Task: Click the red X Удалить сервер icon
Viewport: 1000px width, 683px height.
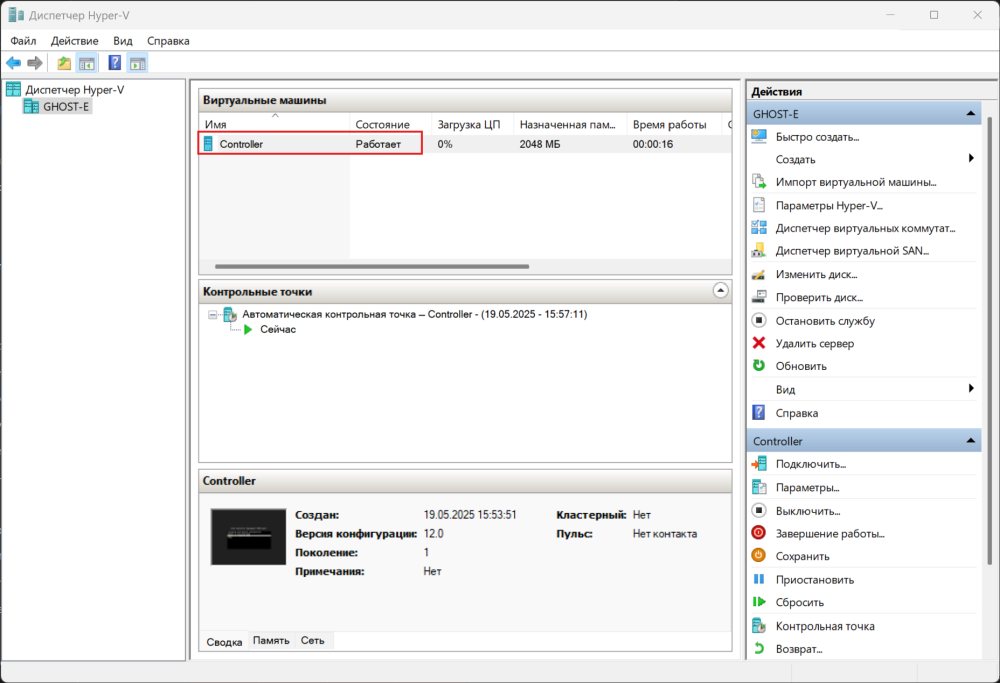Action: point(759,343)
